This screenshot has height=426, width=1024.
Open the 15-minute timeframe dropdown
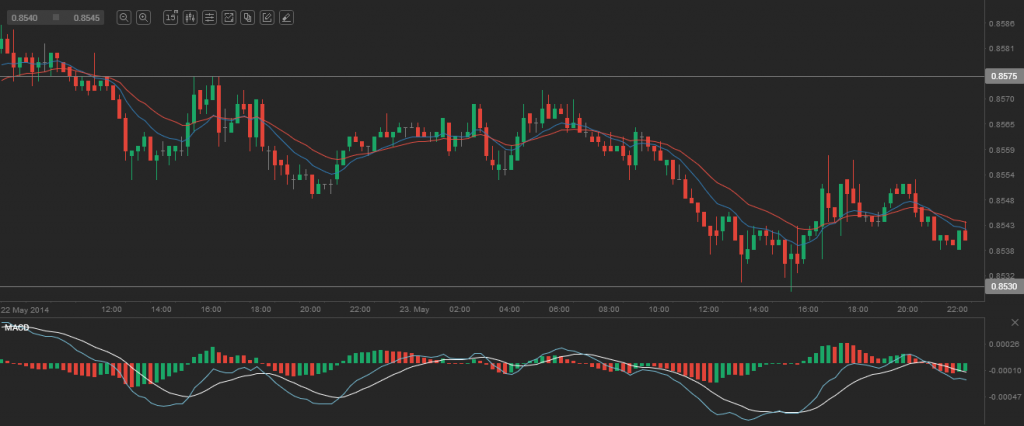(x=170, y=17)
